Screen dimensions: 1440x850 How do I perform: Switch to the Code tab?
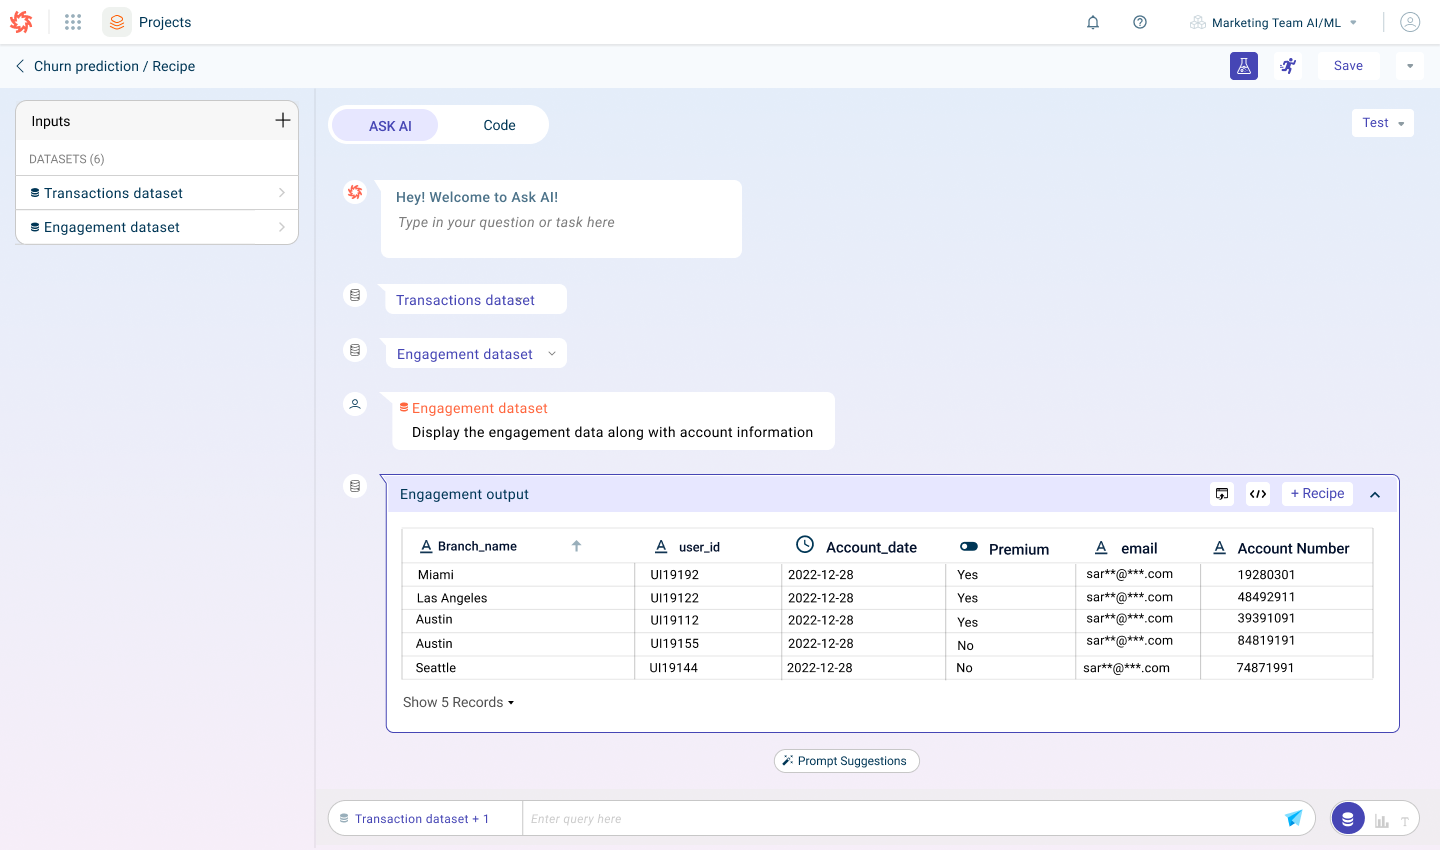pyautogui.click(x=499, y=125)
